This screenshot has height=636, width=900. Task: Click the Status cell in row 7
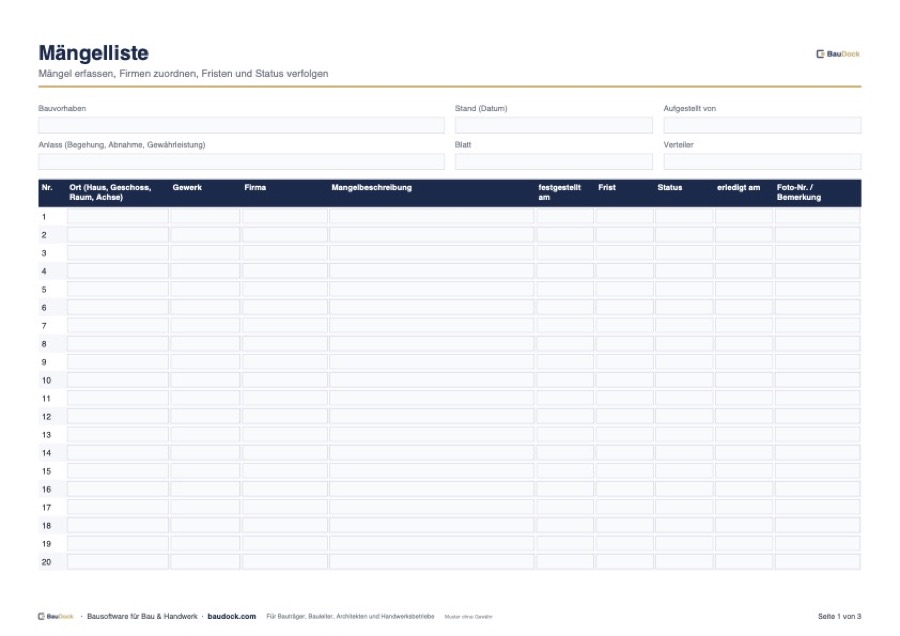[x=684, y=325]
